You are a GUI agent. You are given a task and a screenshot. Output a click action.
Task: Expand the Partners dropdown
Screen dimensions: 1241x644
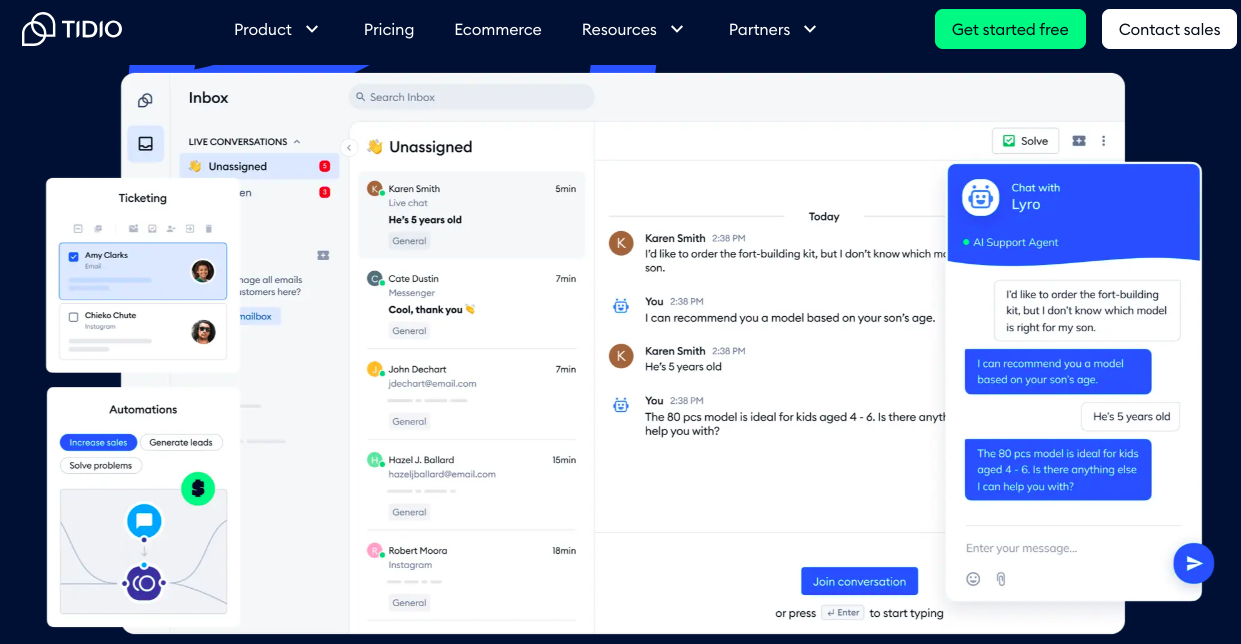click(x=772, y=29)
